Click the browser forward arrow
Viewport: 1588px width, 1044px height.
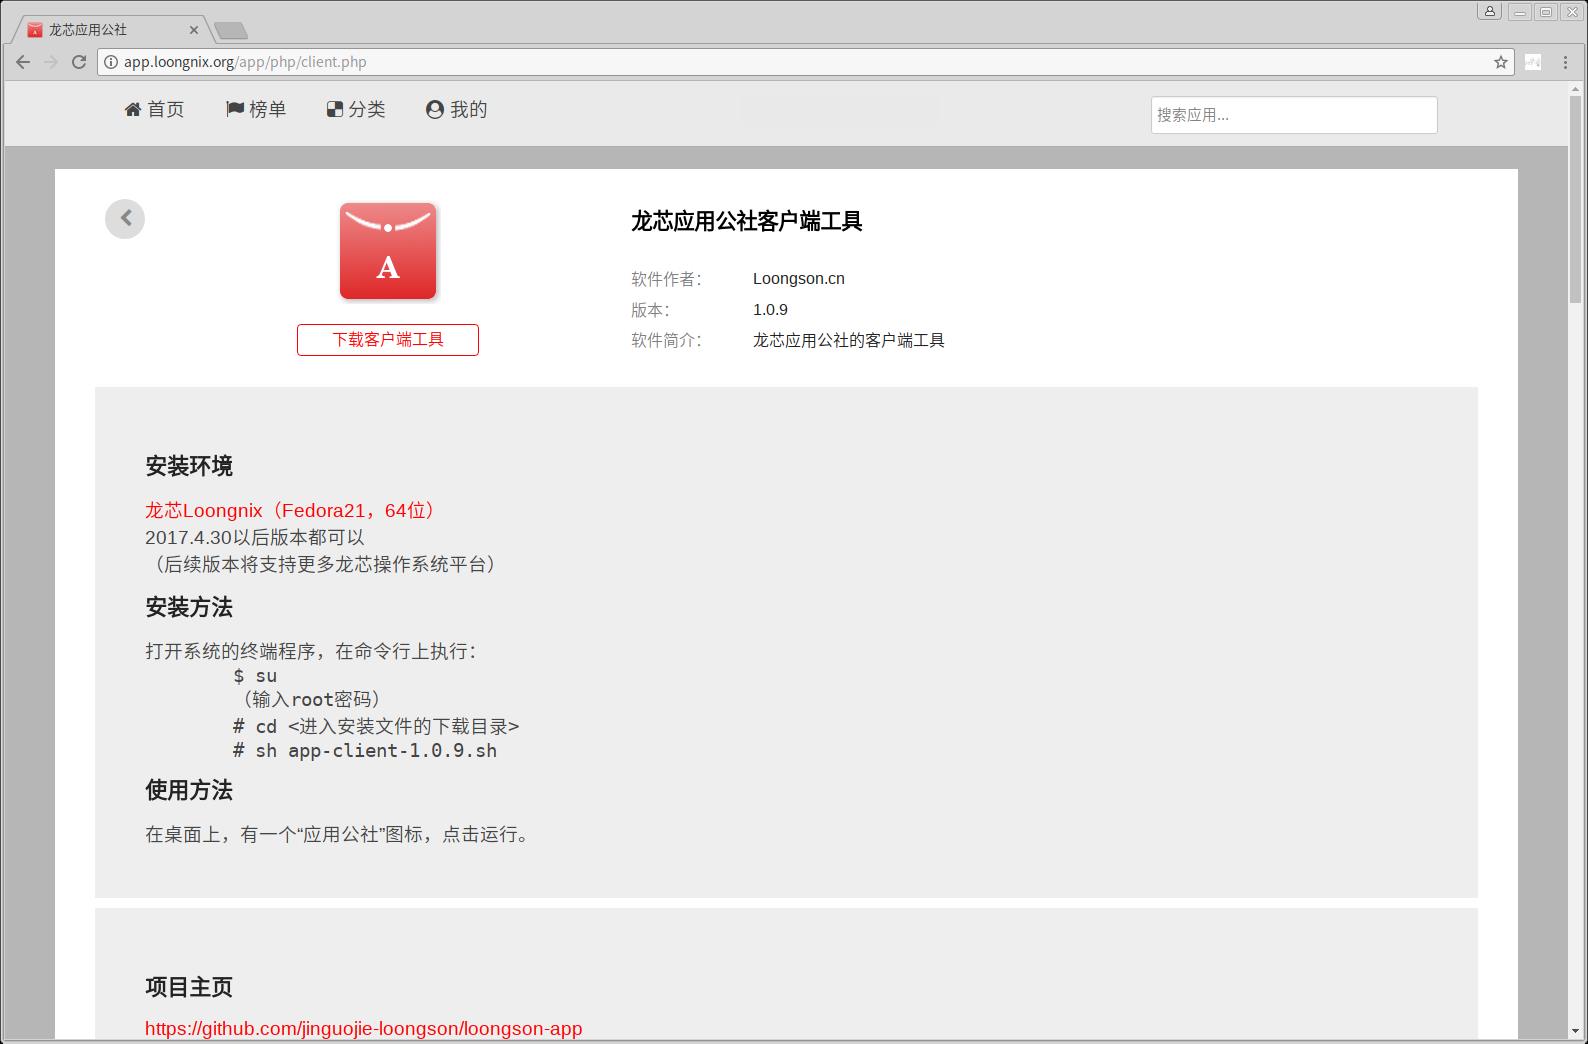(x=51, y=62)
